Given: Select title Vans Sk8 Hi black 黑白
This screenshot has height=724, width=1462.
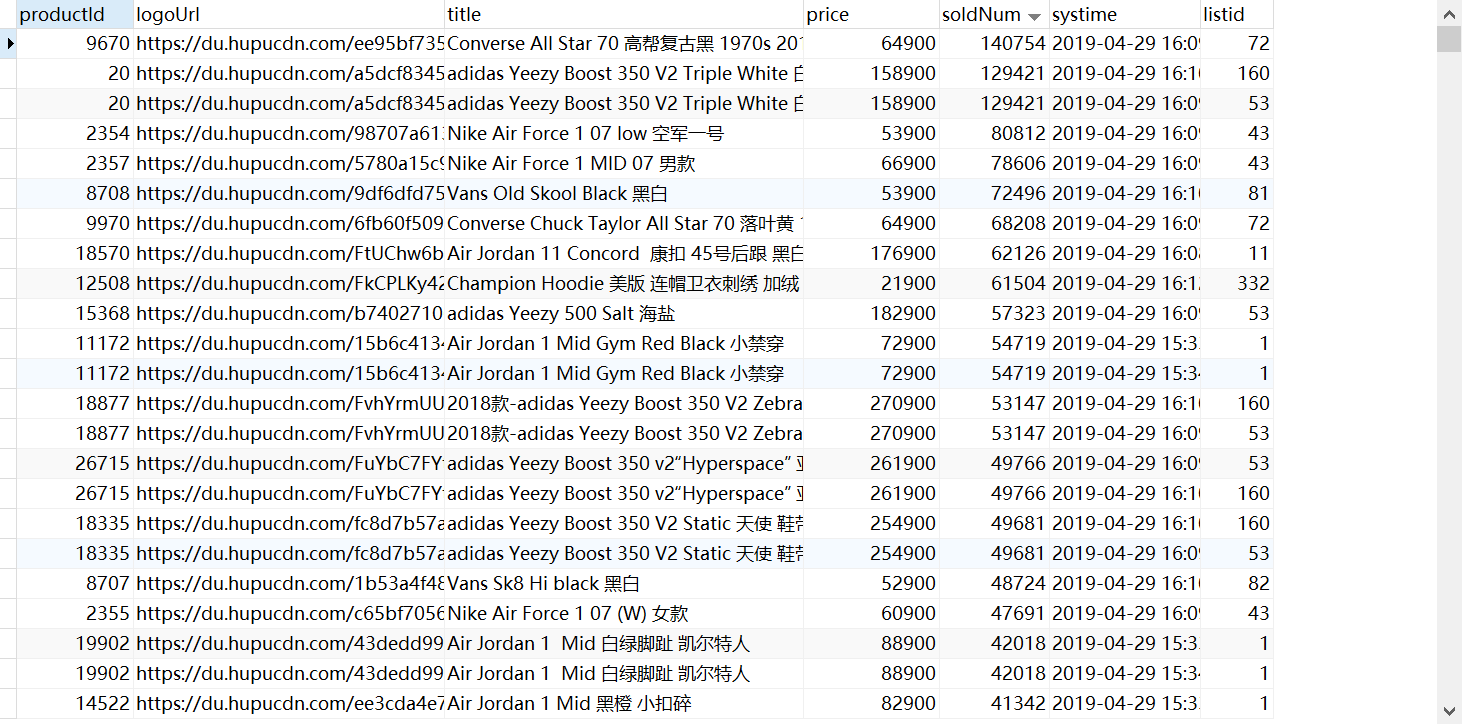Looking at the screenshot, I should [x=624, y=584].
